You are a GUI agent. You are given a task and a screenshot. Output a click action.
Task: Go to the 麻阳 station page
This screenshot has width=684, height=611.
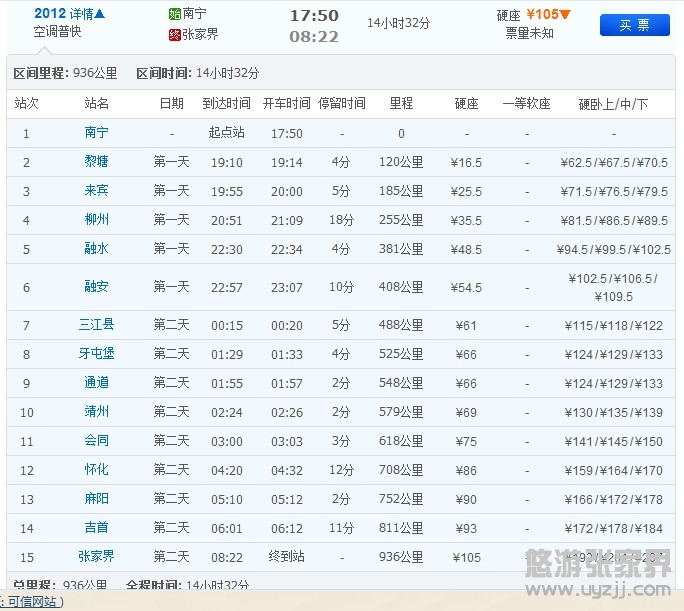[97, 499]
